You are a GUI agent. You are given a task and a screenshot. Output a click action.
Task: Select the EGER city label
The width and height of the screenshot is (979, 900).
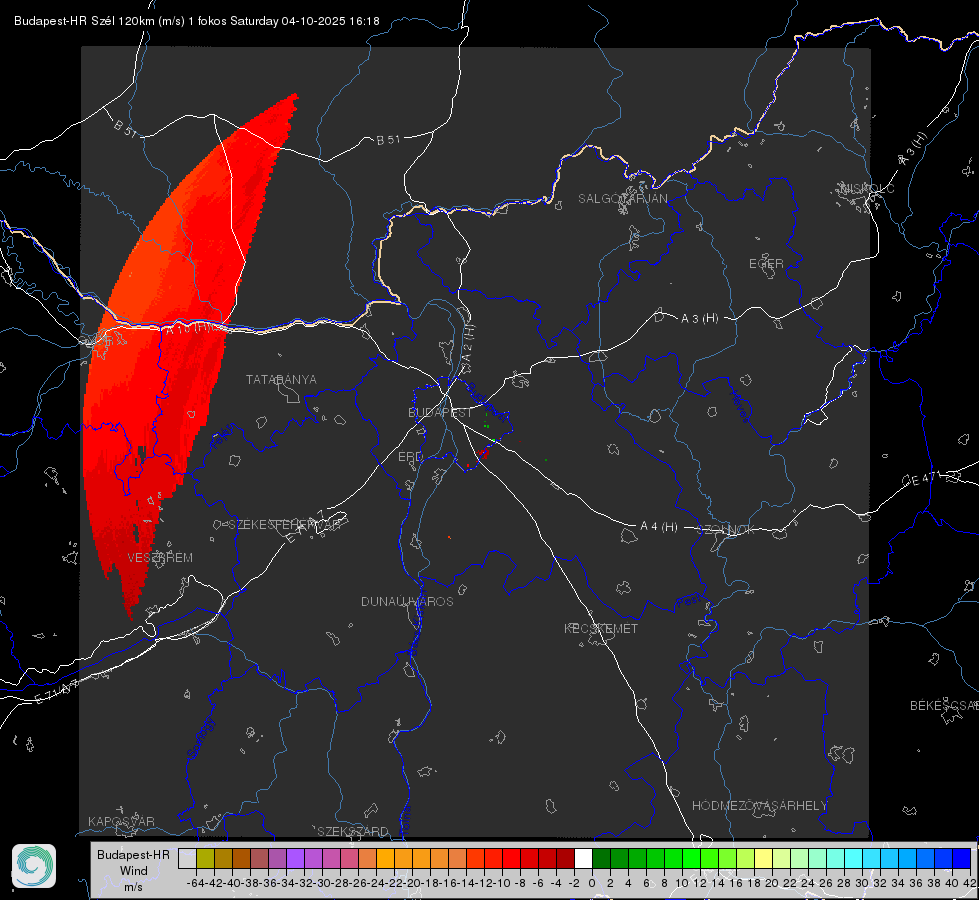point(766,264)
